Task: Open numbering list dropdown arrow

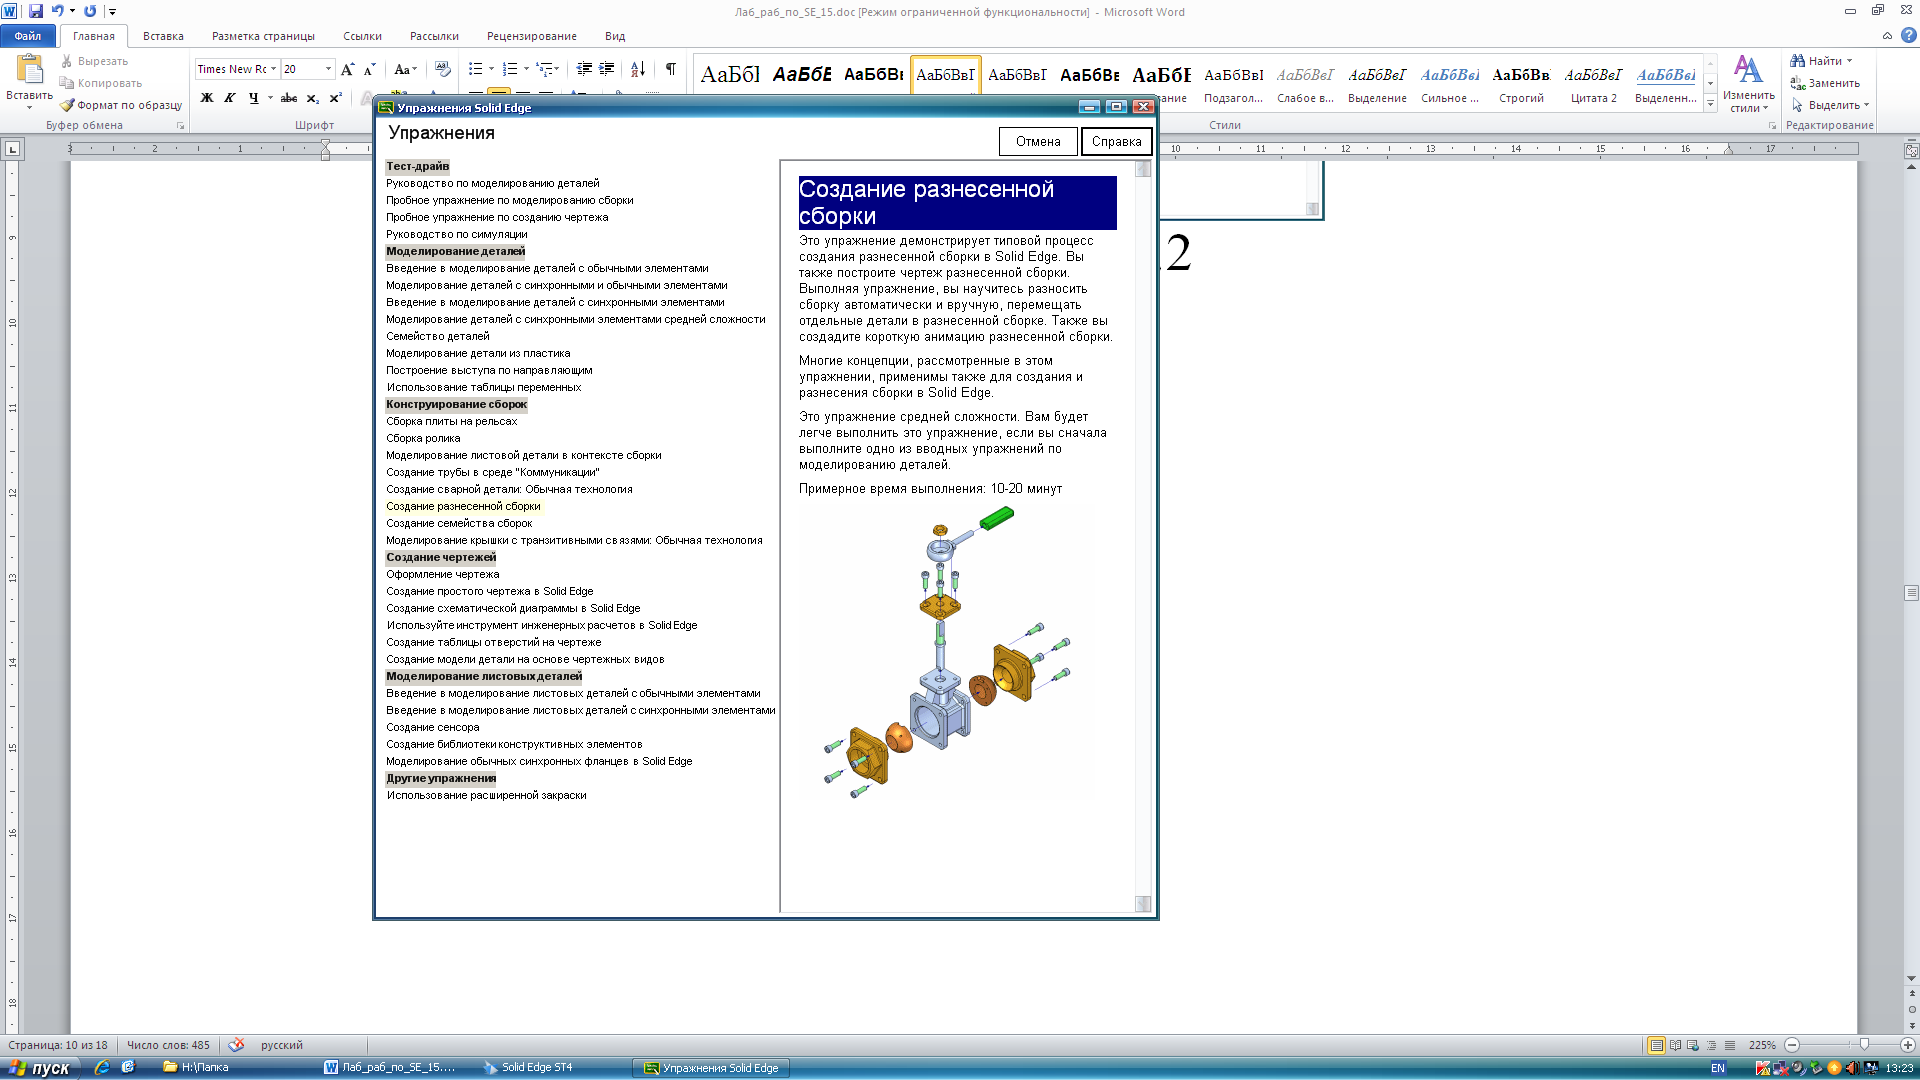Action: [x=526, y=69]
